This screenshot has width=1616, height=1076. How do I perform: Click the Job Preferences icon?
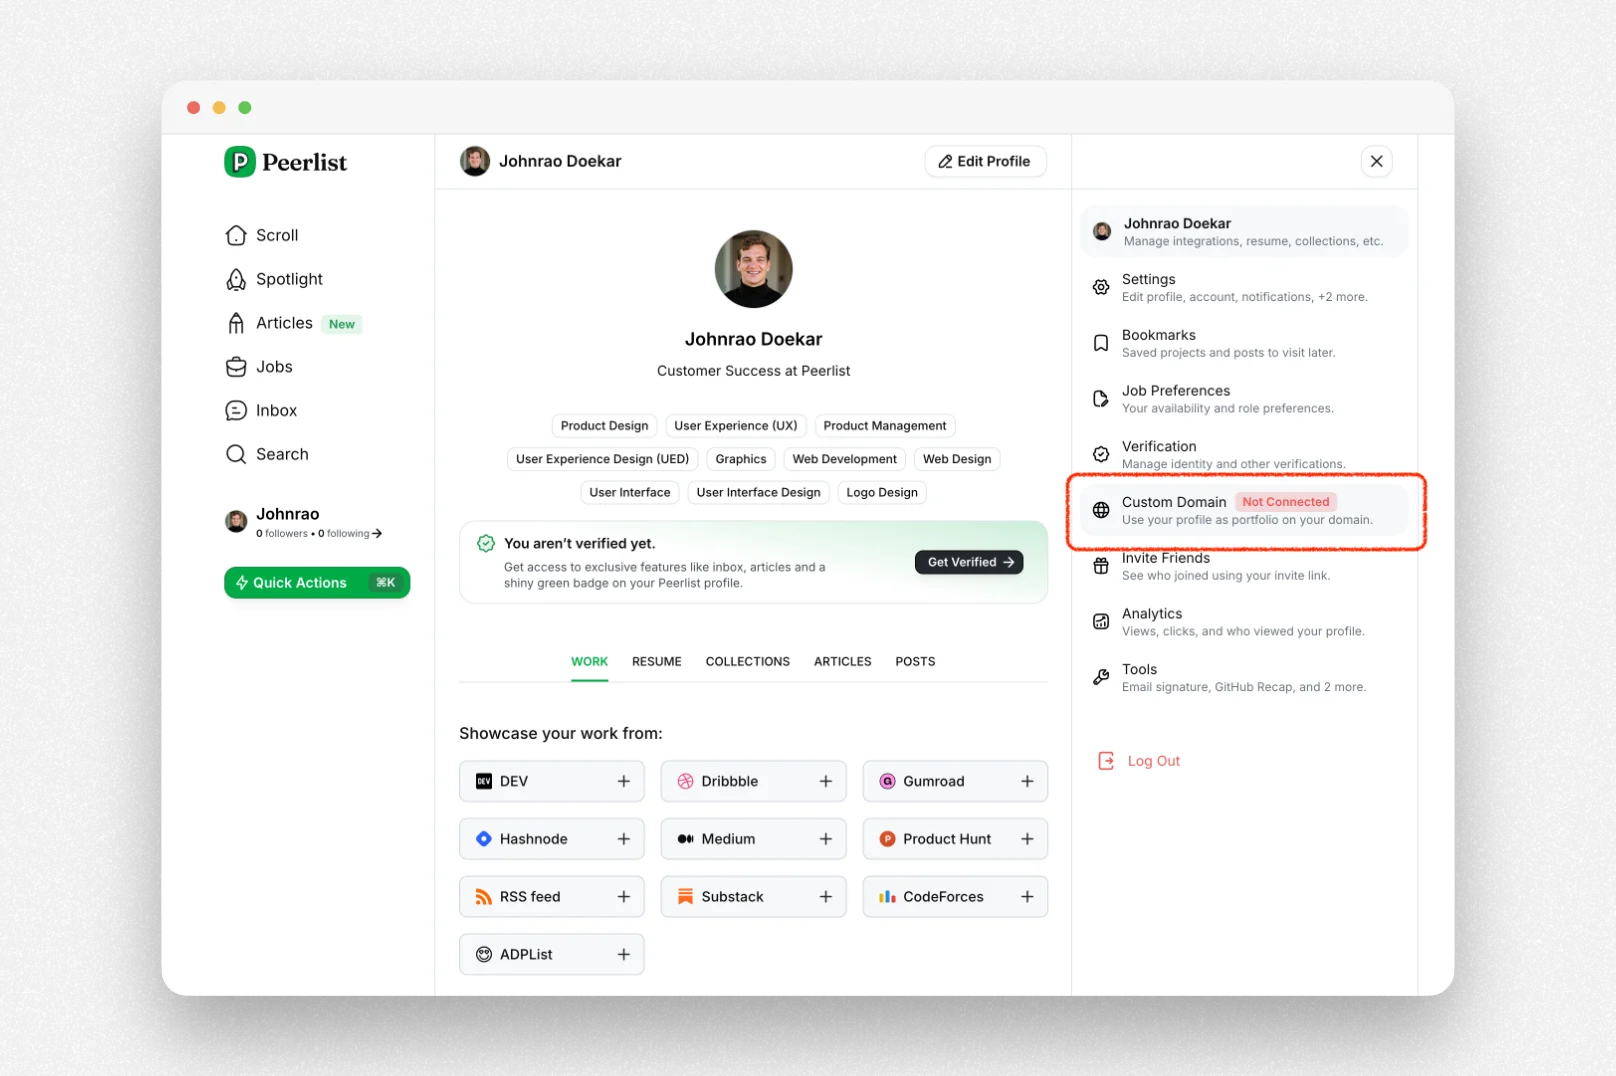click(x=1101, y=399)
